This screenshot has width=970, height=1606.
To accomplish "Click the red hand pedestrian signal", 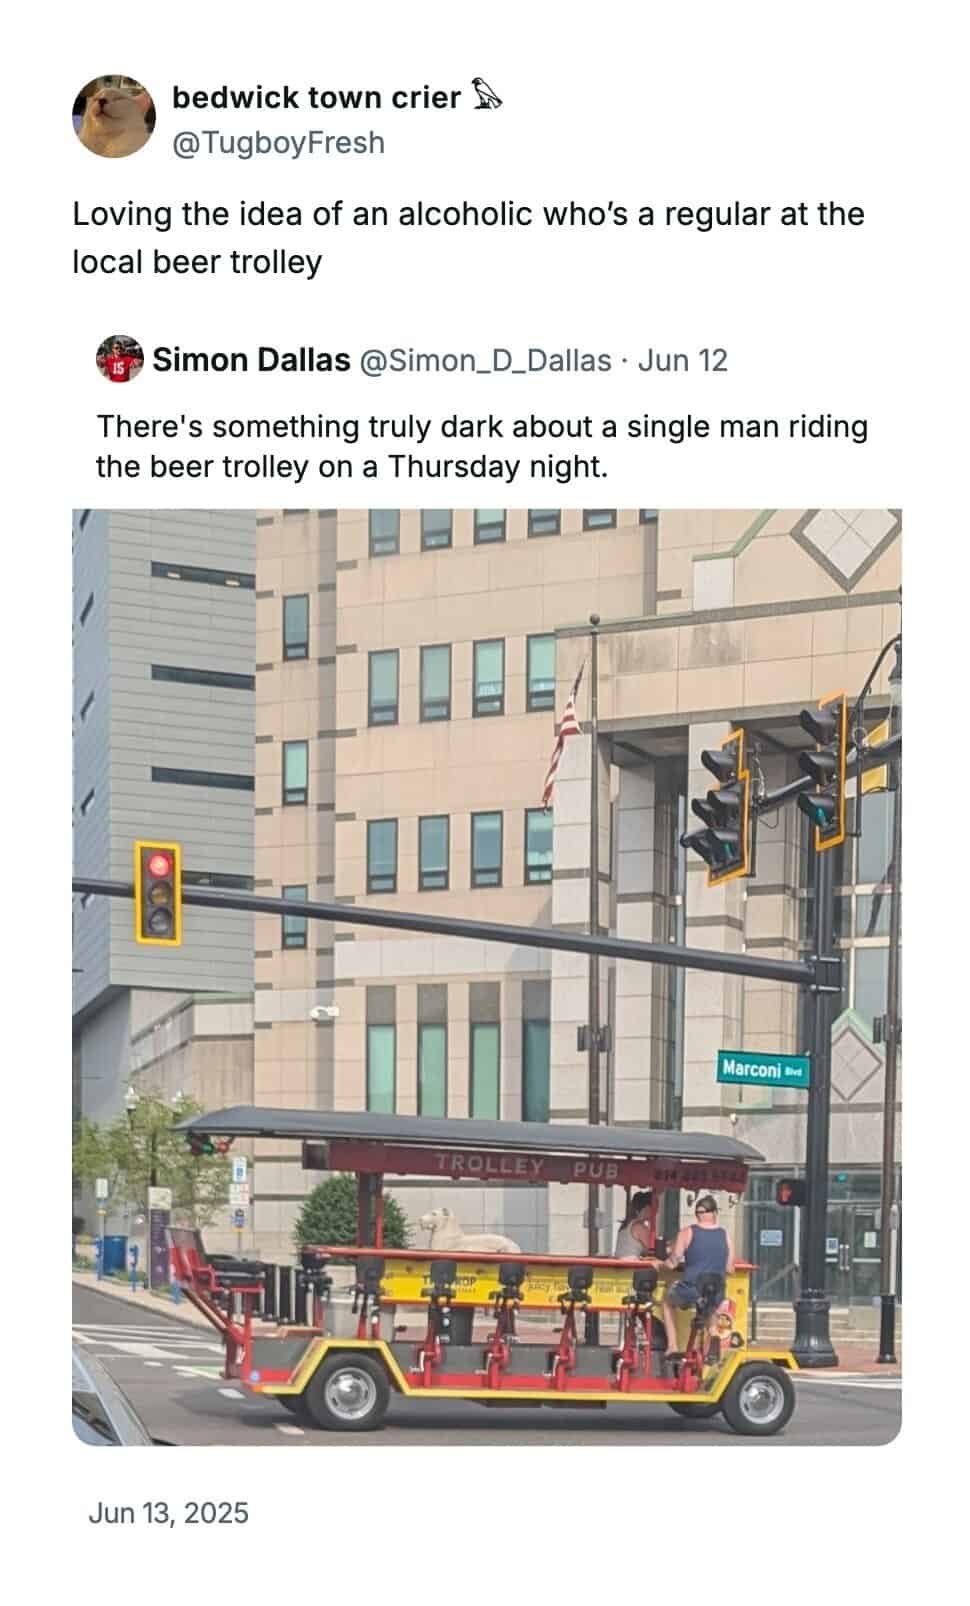I will (x=790, y=1191).
